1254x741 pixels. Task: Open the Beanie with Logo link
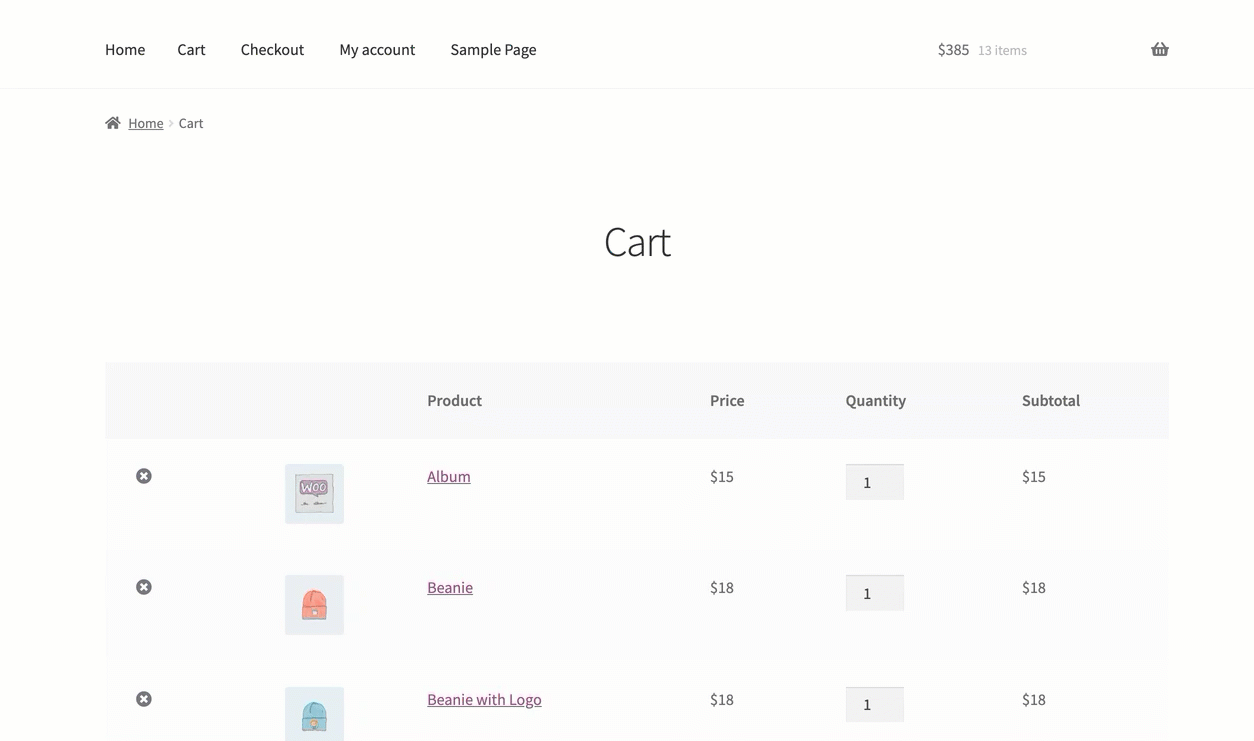[x=484, y=700]
